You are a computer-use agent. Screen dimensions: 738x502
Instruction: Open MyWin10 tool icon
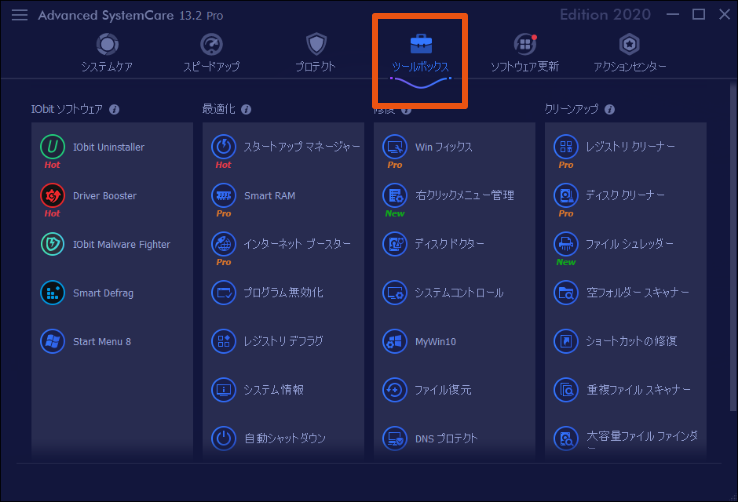(394, 341)
